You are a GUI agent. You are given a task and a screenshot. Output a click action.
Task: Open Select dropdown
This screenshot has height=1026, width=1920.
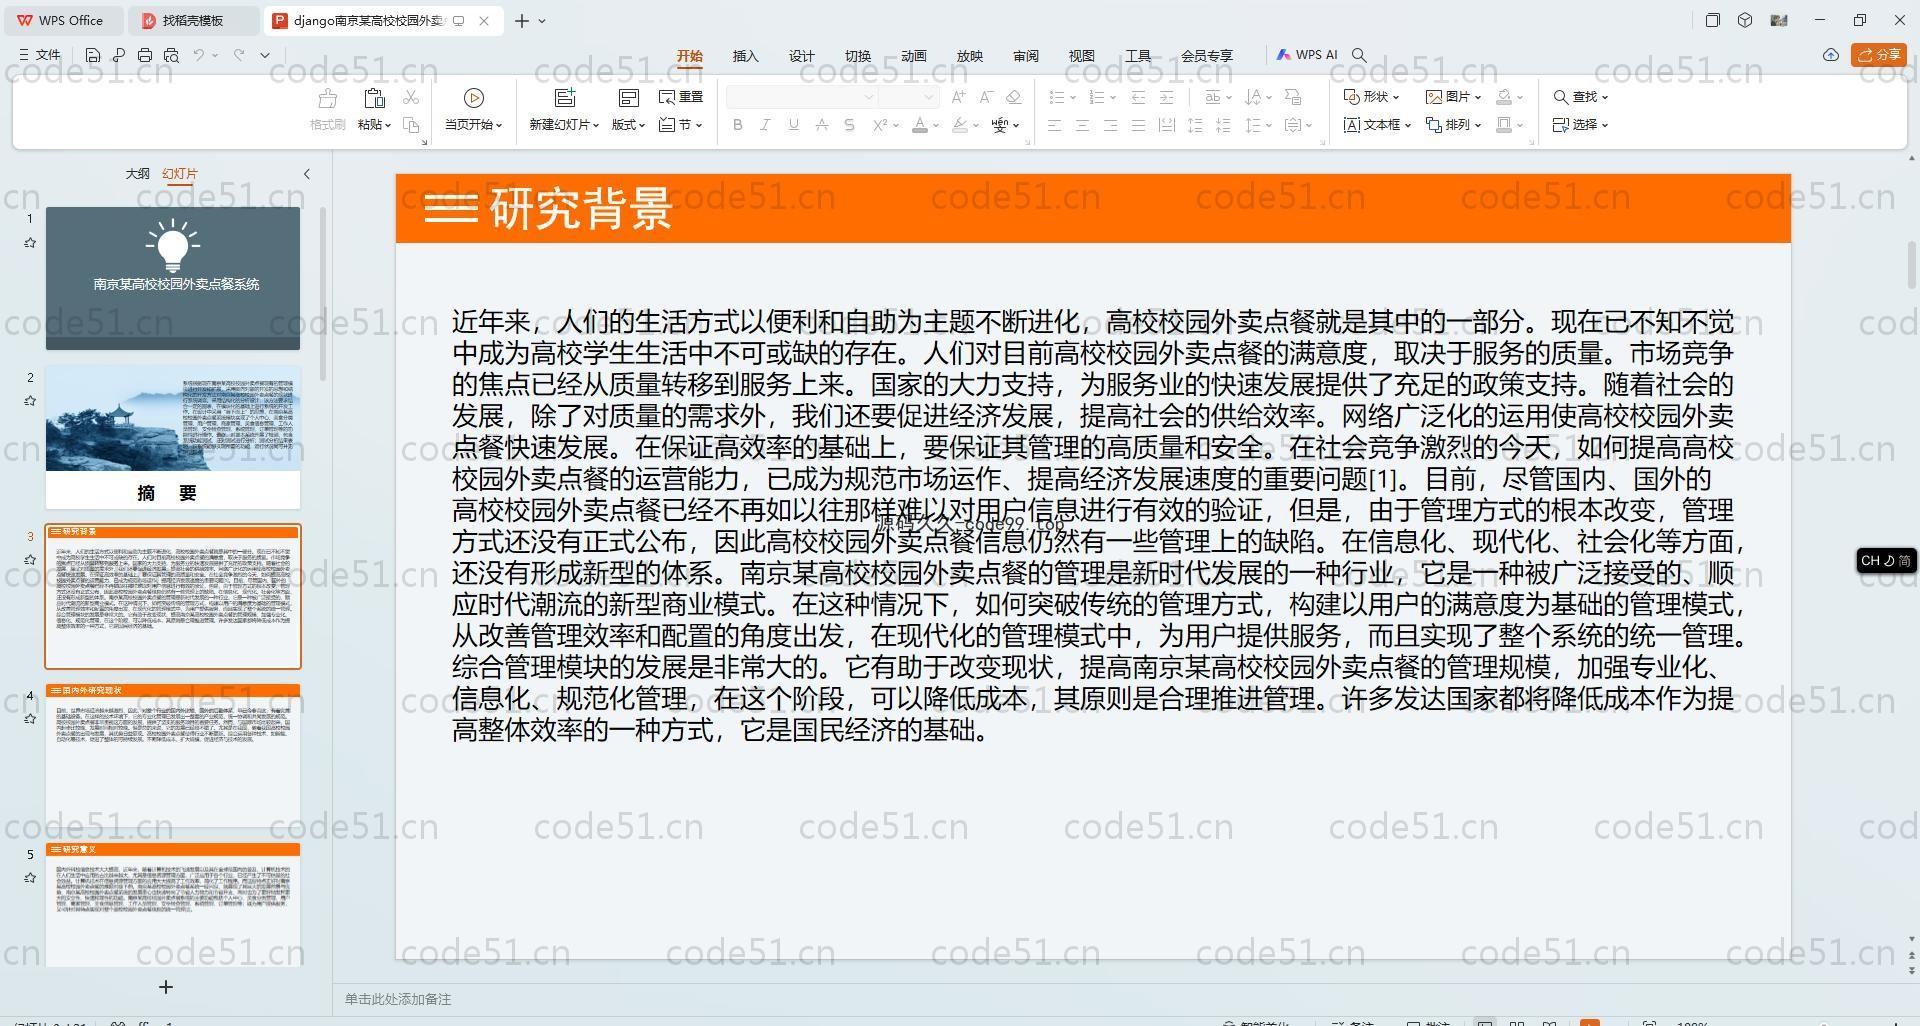pos(1580,125)
